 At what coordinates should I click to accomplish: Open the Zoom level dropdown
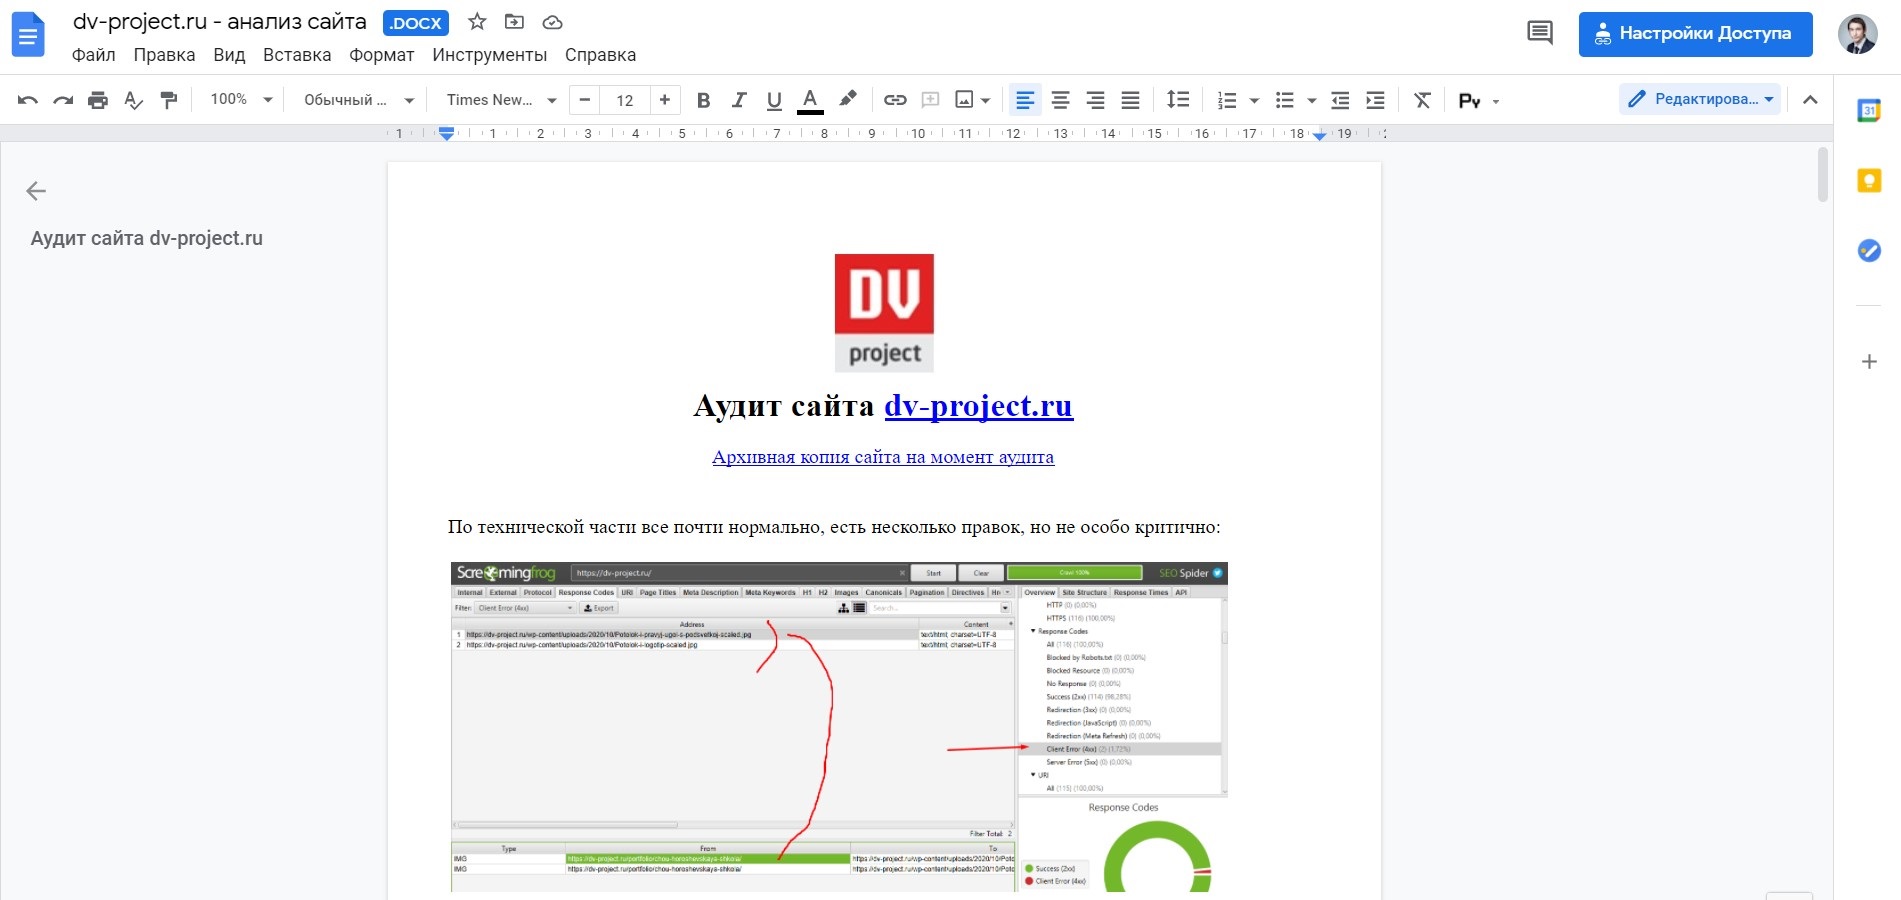[x=240, y=99]
